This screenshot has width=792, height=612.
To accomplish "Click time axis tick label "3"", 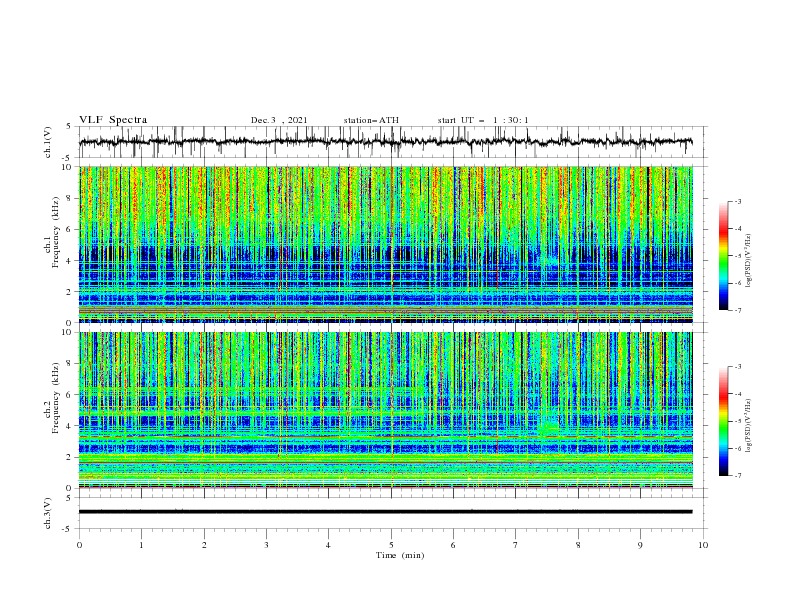I will coord(266,545).
